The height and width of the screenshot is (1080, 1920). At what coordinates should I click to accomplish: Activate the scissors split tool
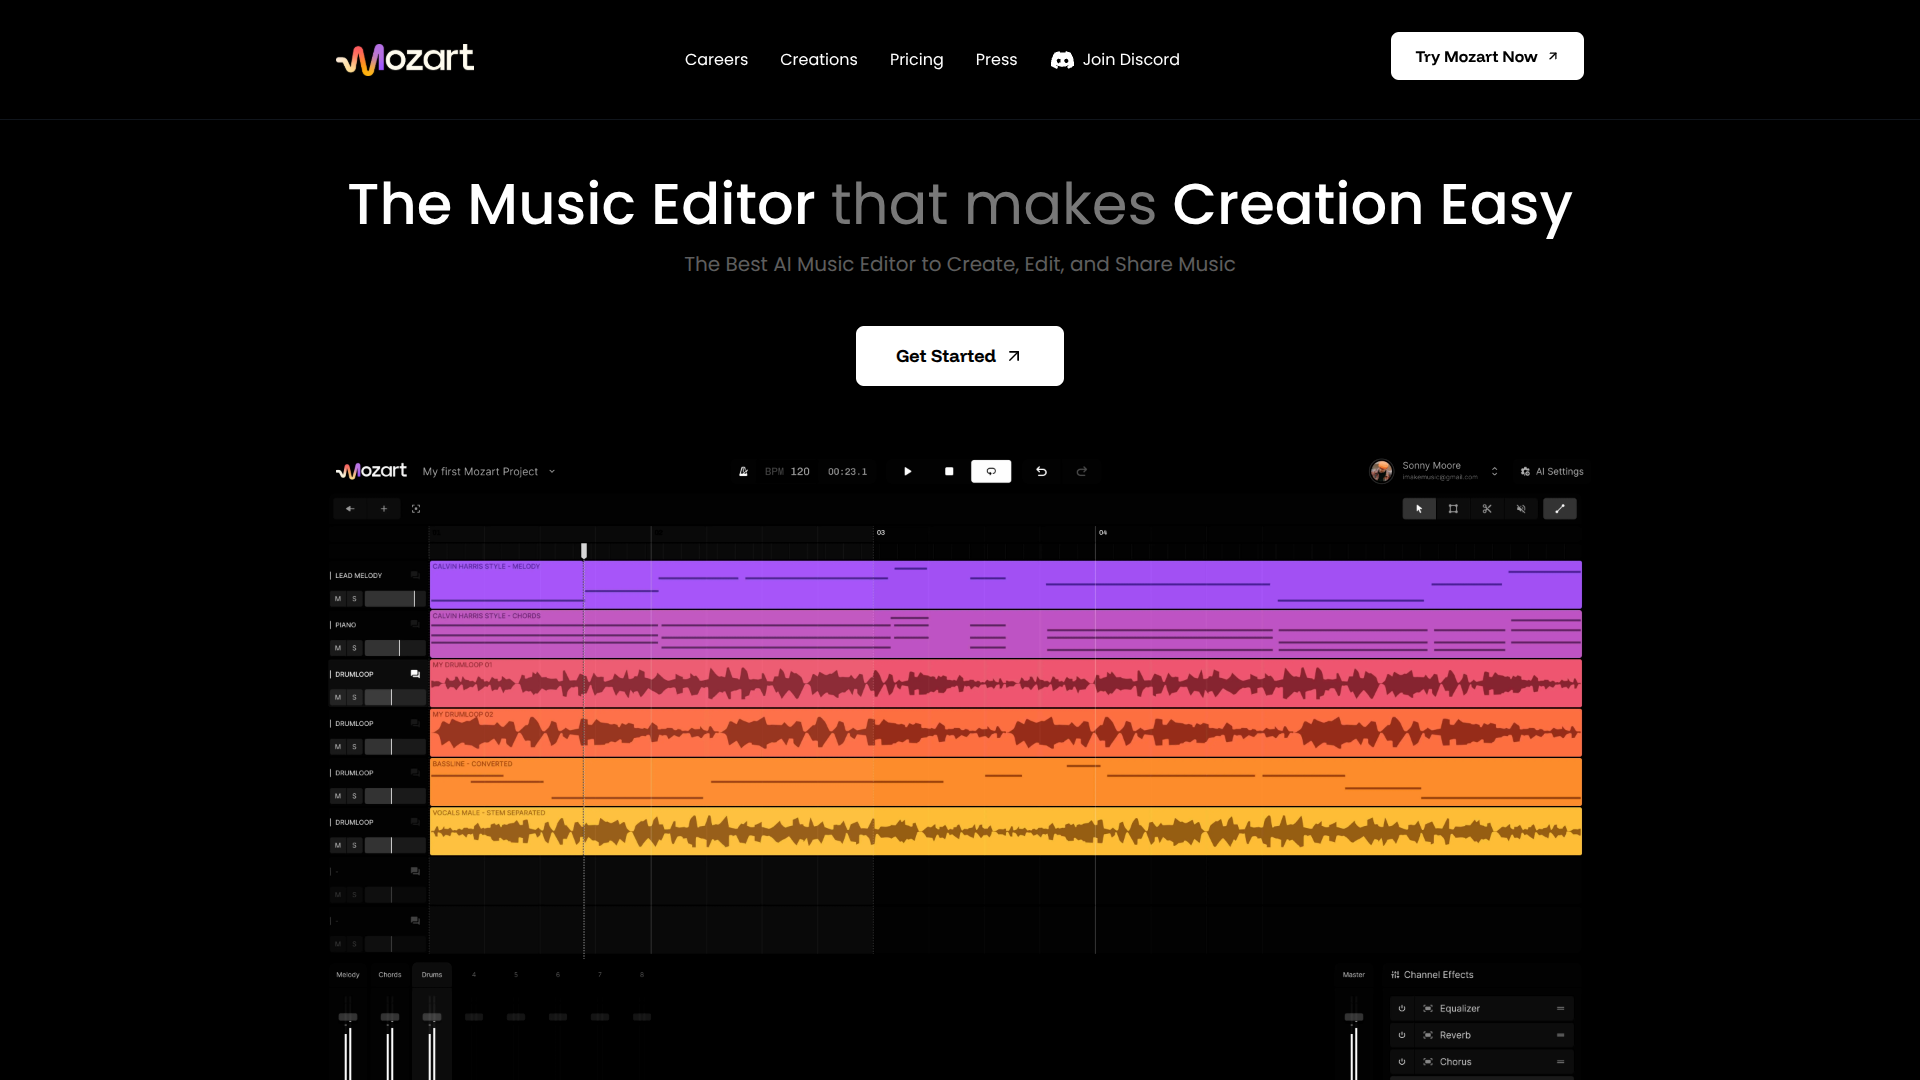pos(1487,508)
